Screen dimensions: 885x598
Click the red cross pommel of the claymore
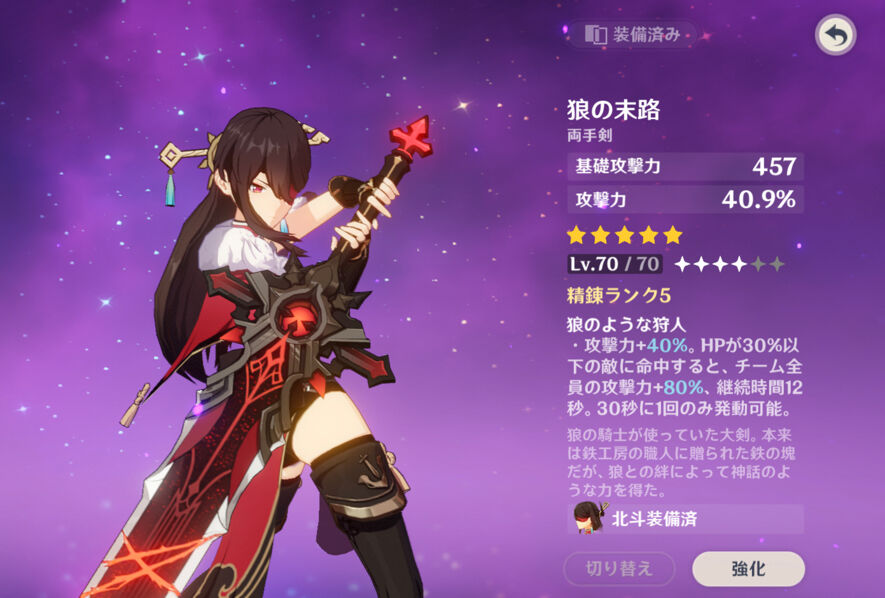(x=411, y=137)
